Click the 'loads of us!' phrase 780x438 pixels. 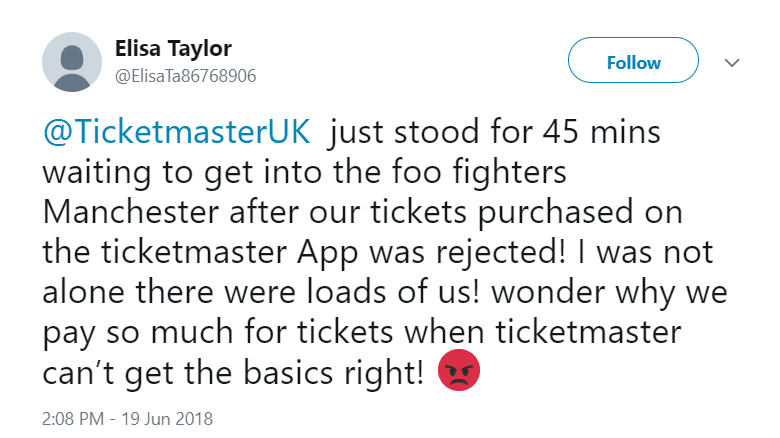[x=392, y=292]
